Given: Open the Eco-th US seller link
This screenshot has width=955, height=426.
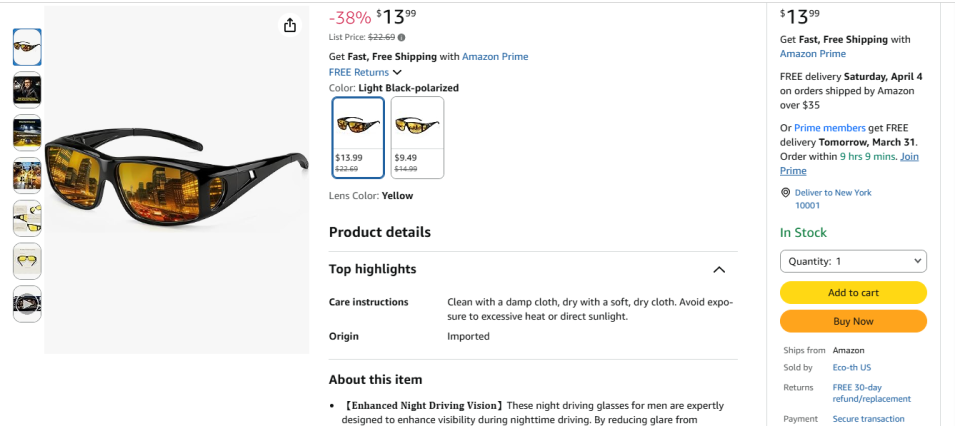Looking at the screenshot, I should (x=852, y=367).
